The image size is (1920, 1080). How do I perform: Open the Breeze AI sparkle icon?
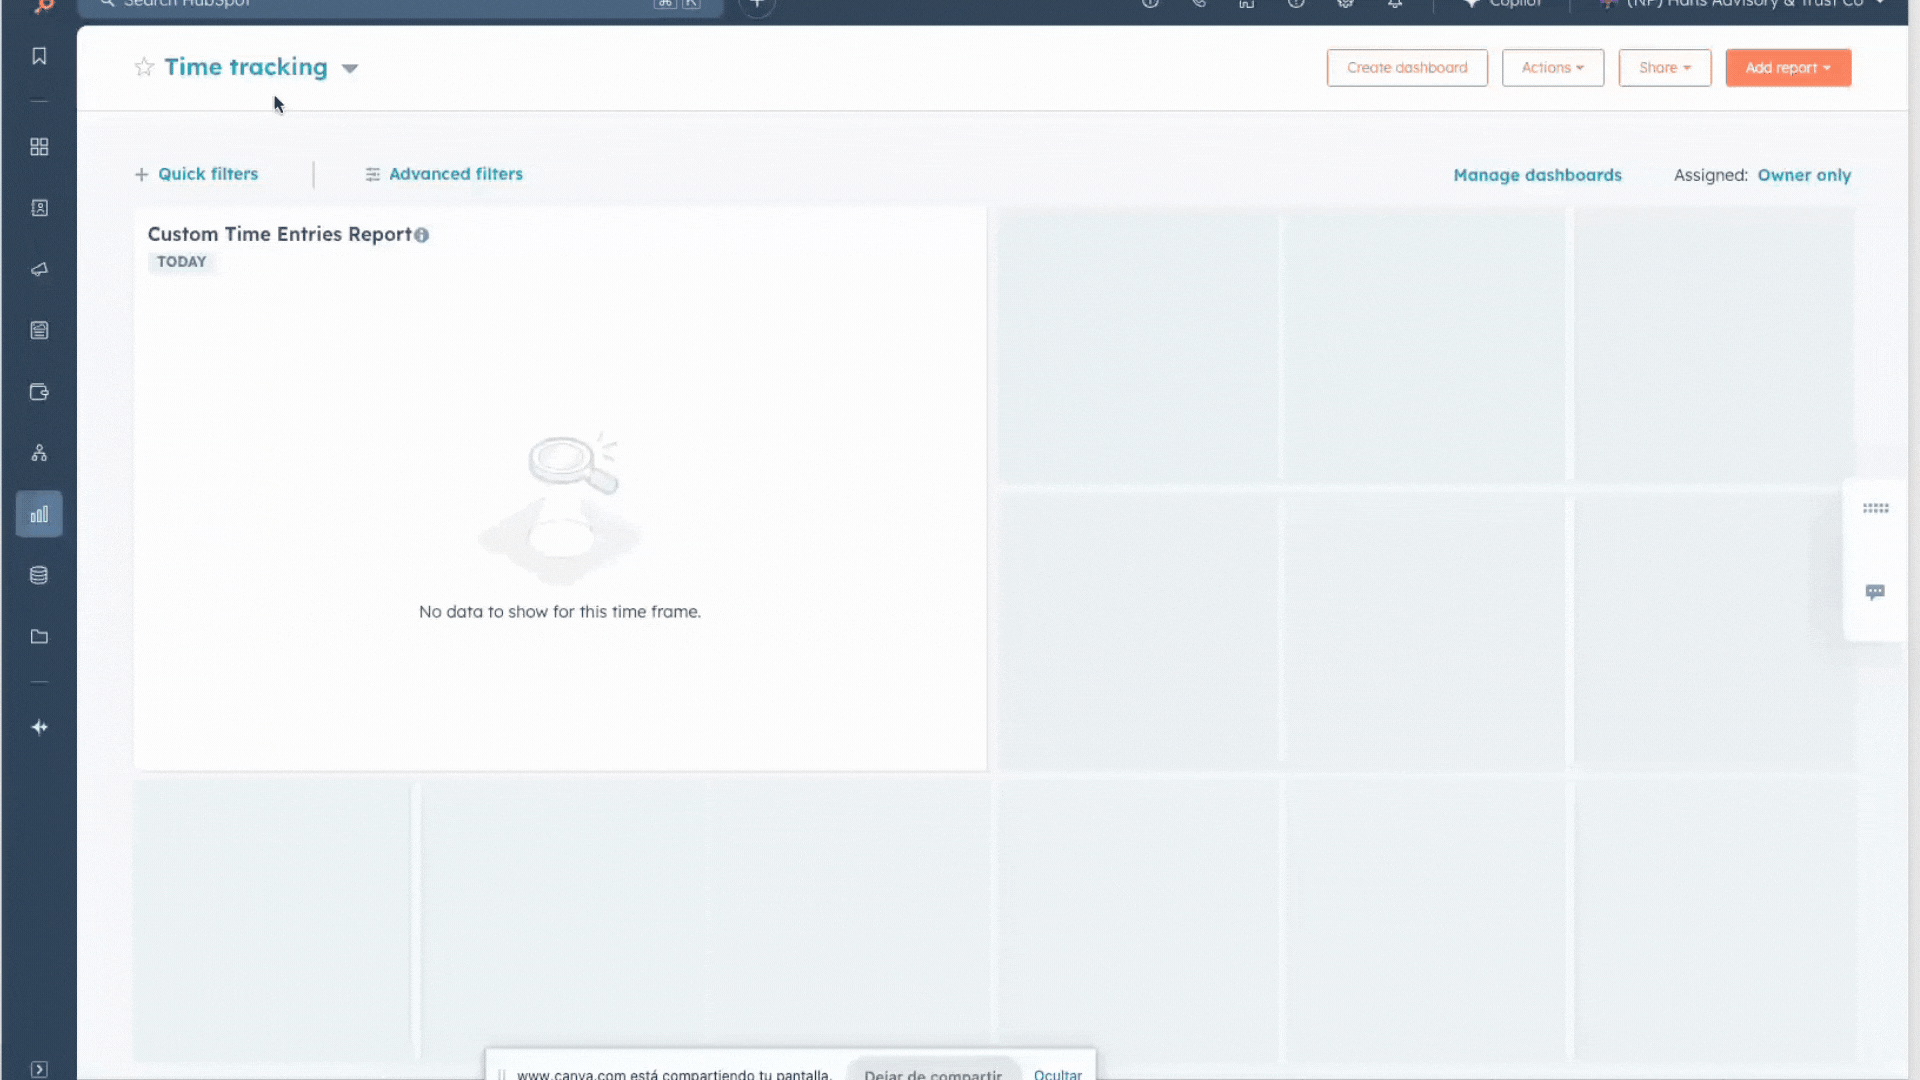[39, 727]
